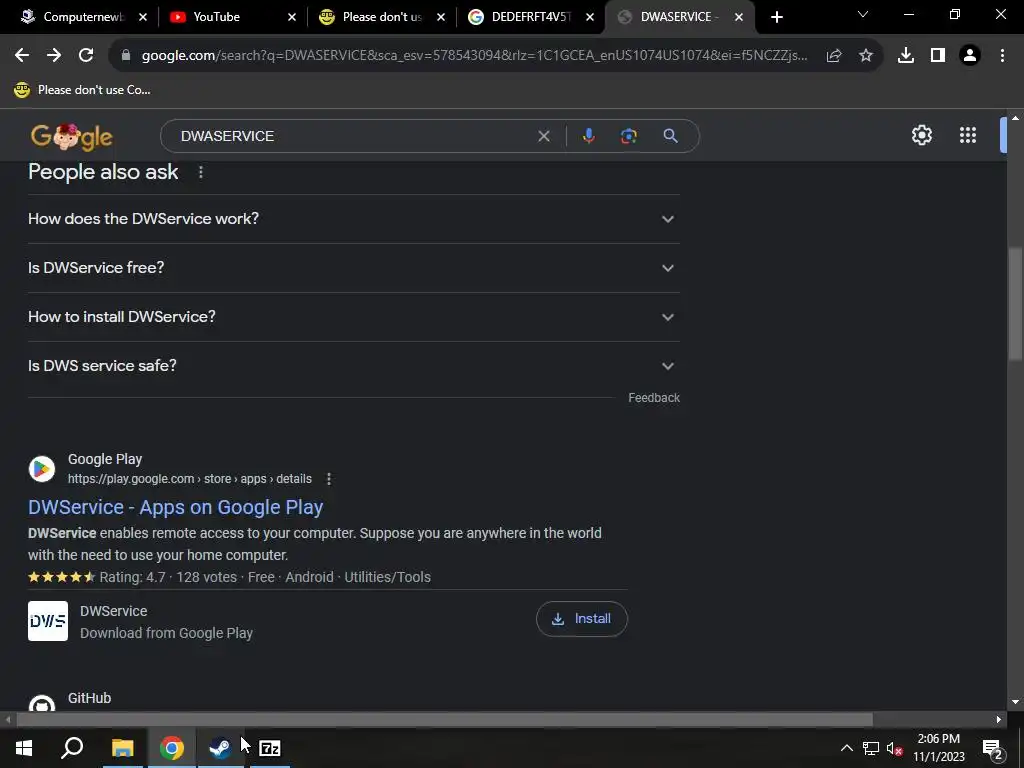Click the Feedback link
Image resolution: width=1024 pixels, height=768 pixels.
654,398
